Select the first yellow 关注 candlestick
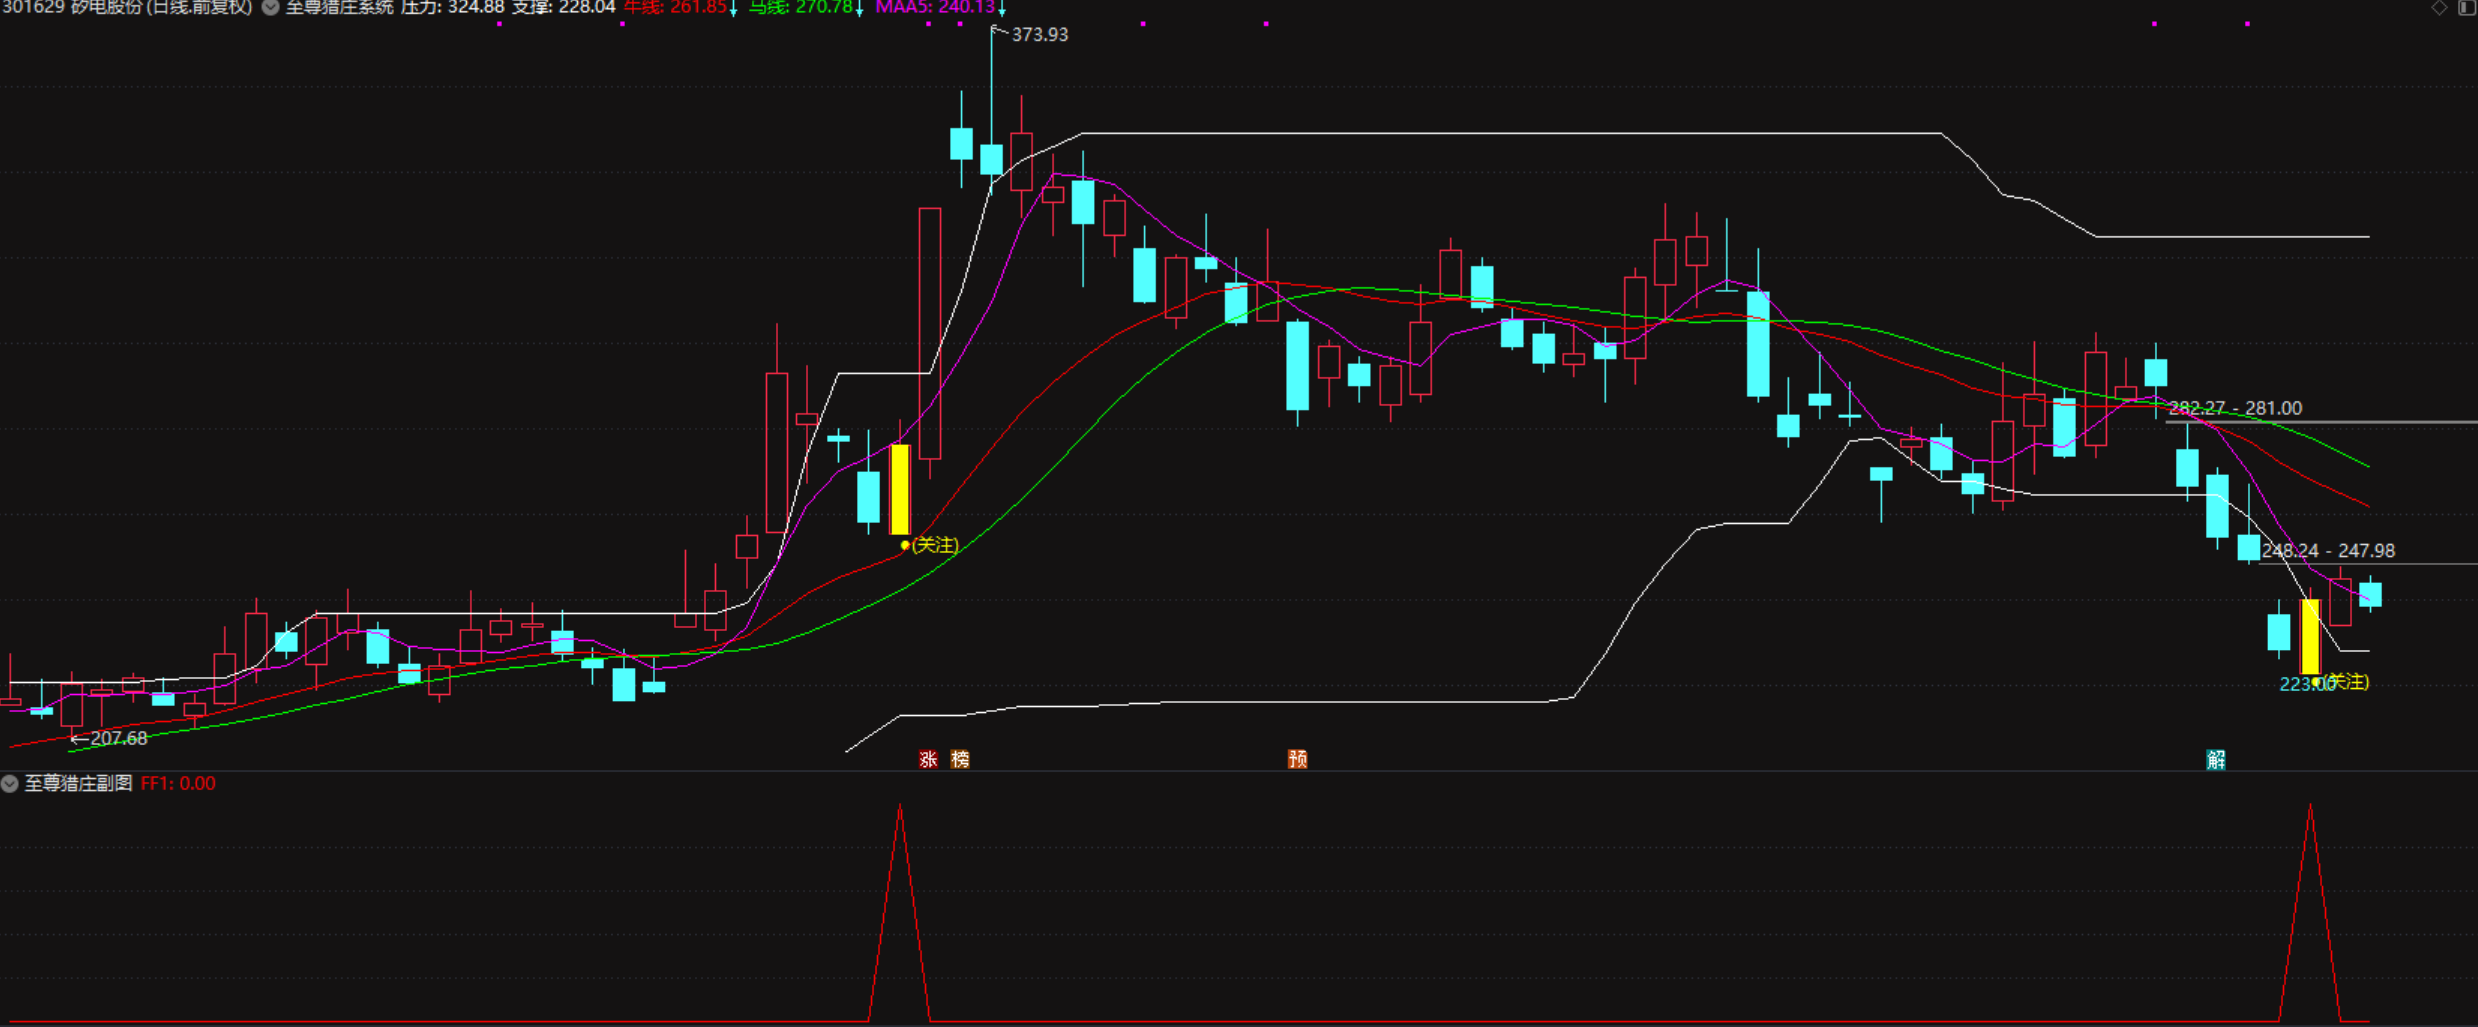2478x1027 pixels. pos(900,489)
